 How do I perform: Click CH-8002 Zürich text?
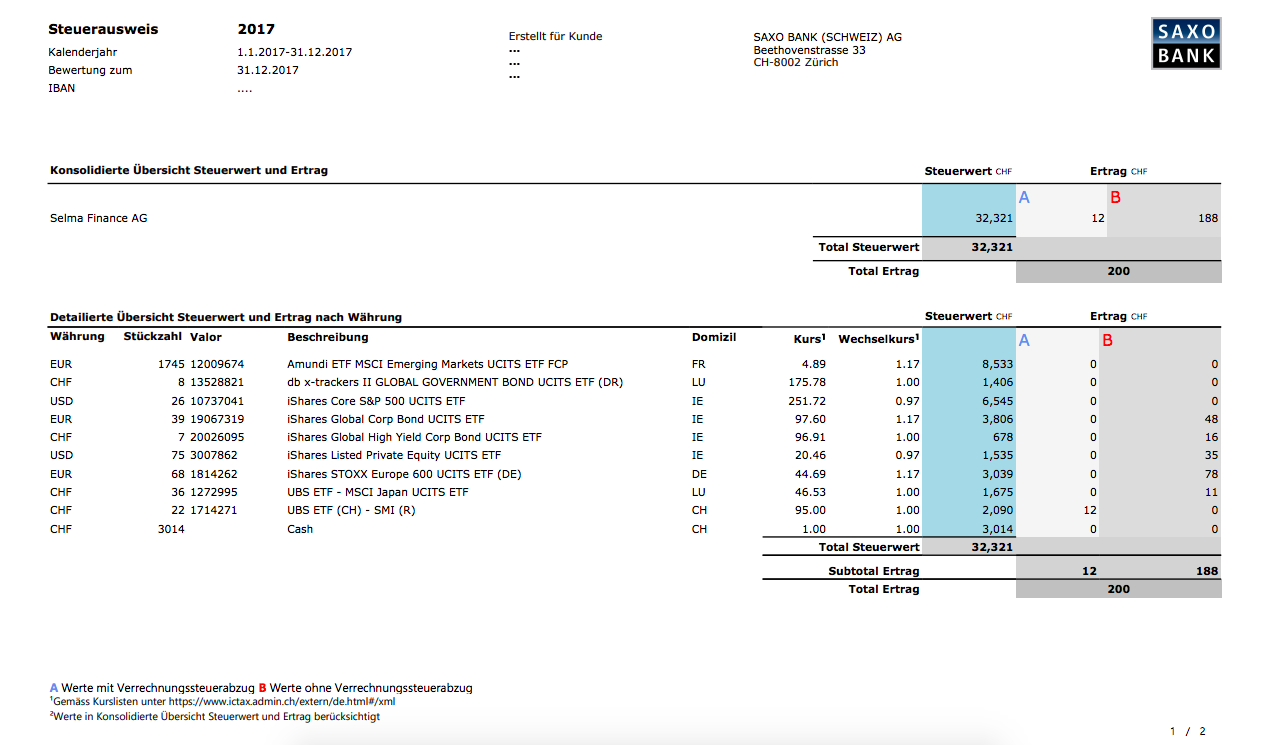pos(796,62)
